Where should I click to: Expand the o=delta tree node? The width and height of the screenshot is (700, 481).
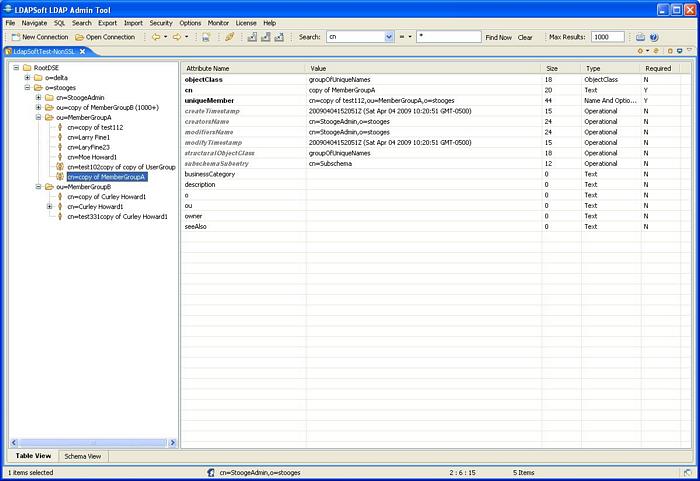[28, 77]
